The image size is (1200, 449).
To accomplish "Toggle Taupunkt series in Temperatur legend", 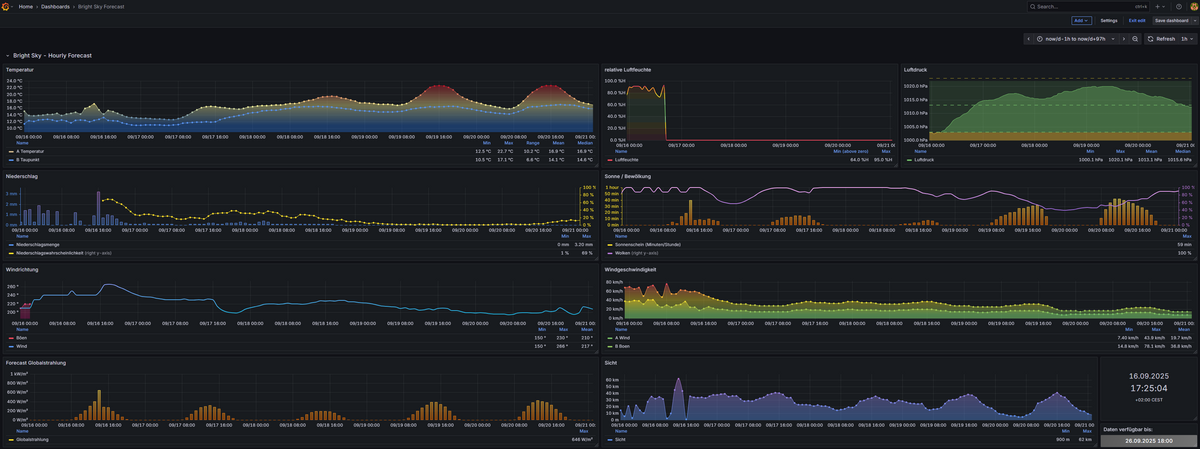I will click(x=29, y=159).
